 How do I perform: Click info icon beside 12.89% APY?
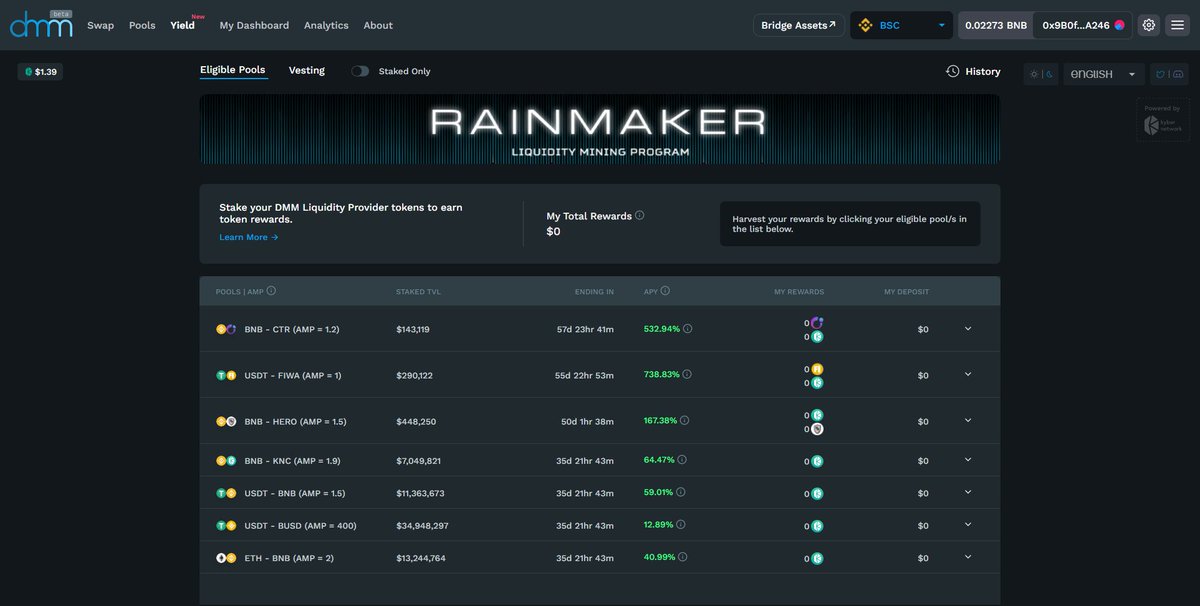[680, 524]
